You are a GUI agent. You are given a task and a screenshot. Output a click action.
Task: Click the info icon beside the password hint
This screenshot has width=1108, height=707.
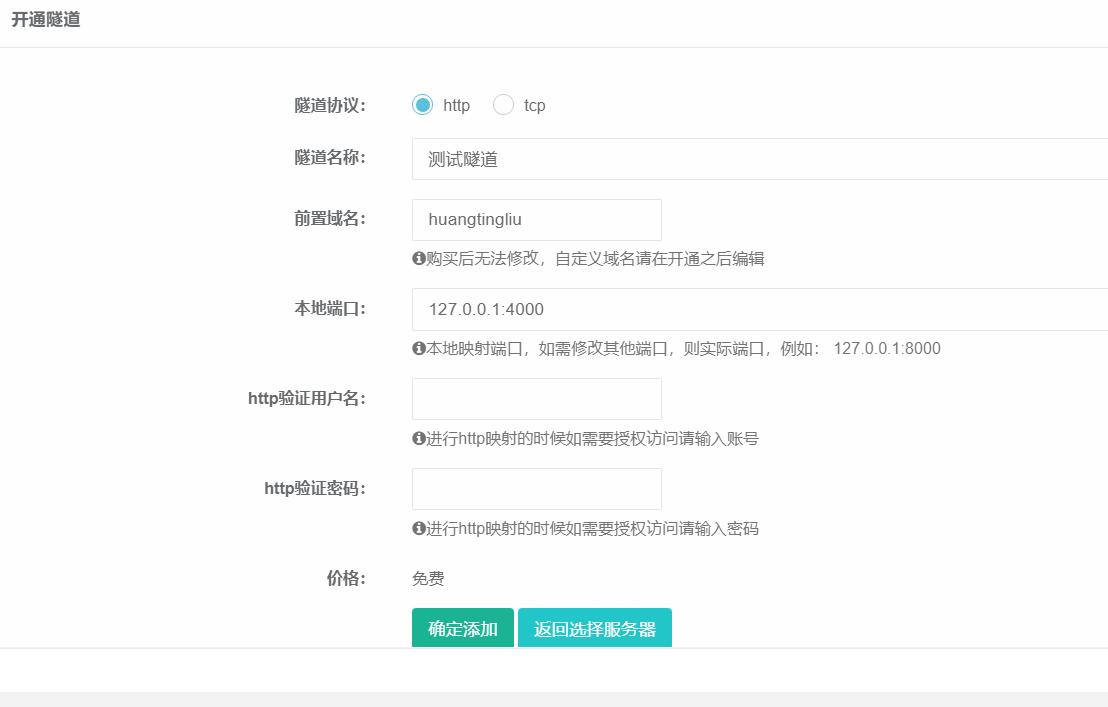pos(417,528)
